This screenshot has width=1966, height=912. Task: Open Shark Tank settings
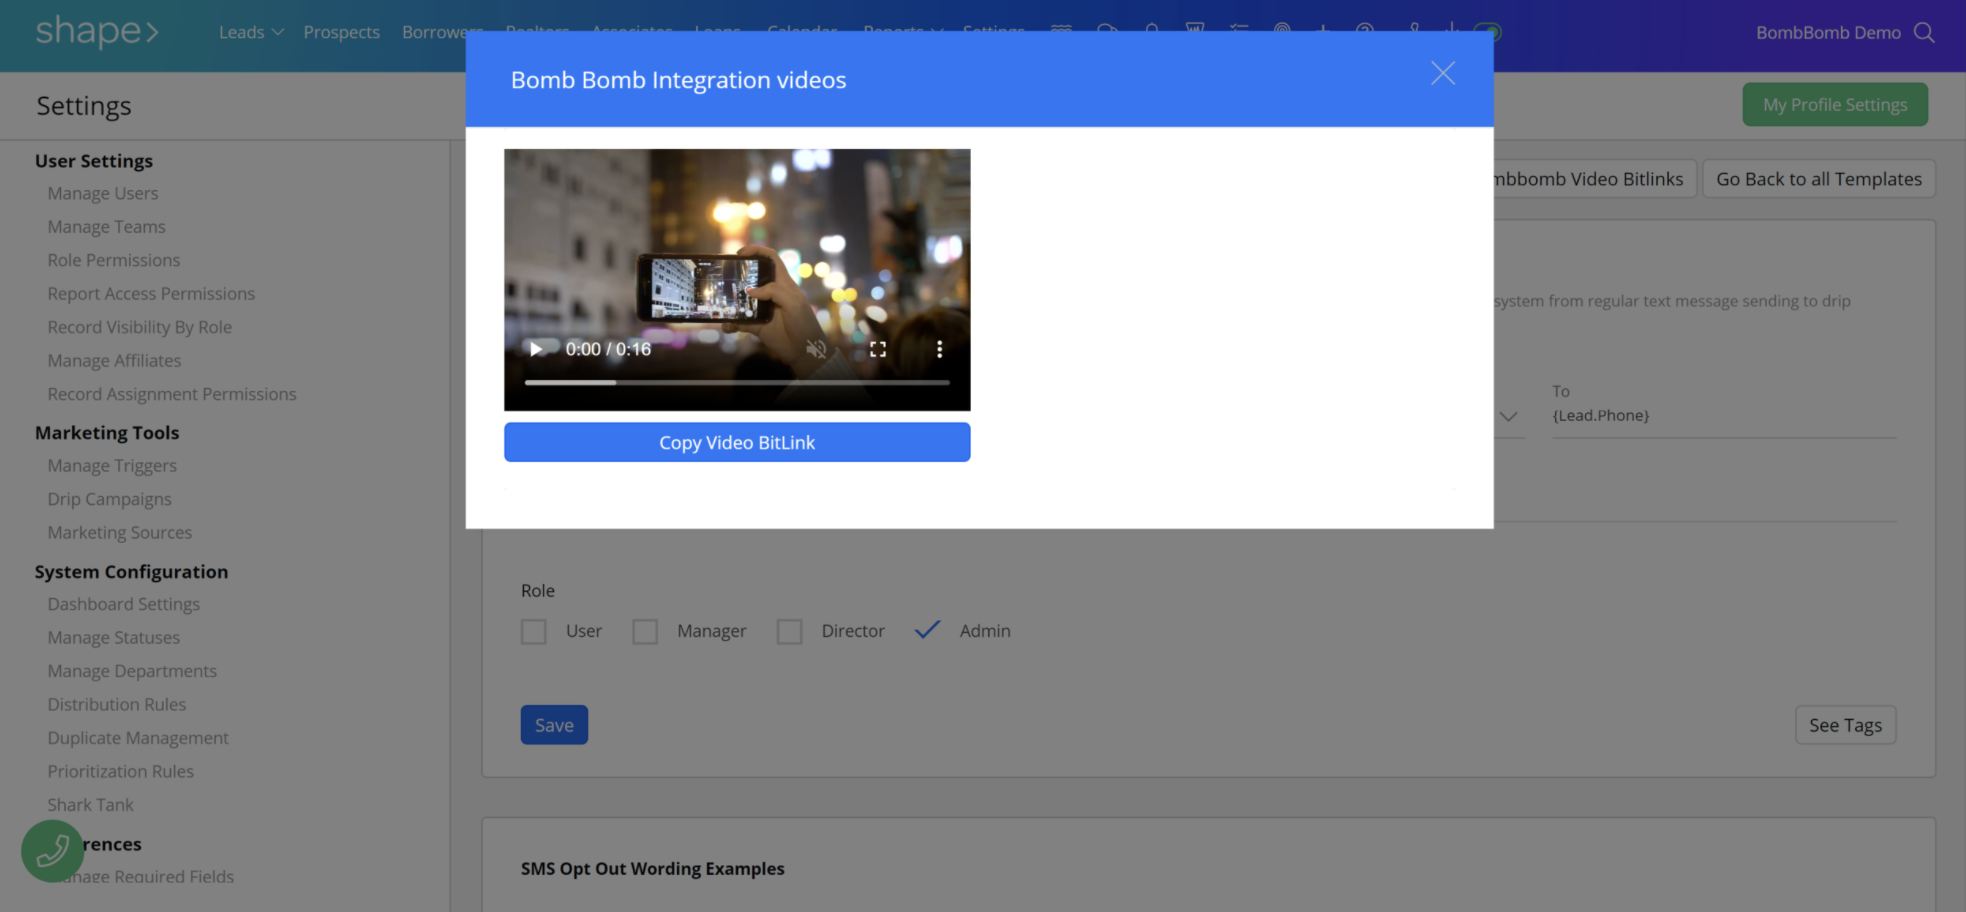(x=90, y=805)
